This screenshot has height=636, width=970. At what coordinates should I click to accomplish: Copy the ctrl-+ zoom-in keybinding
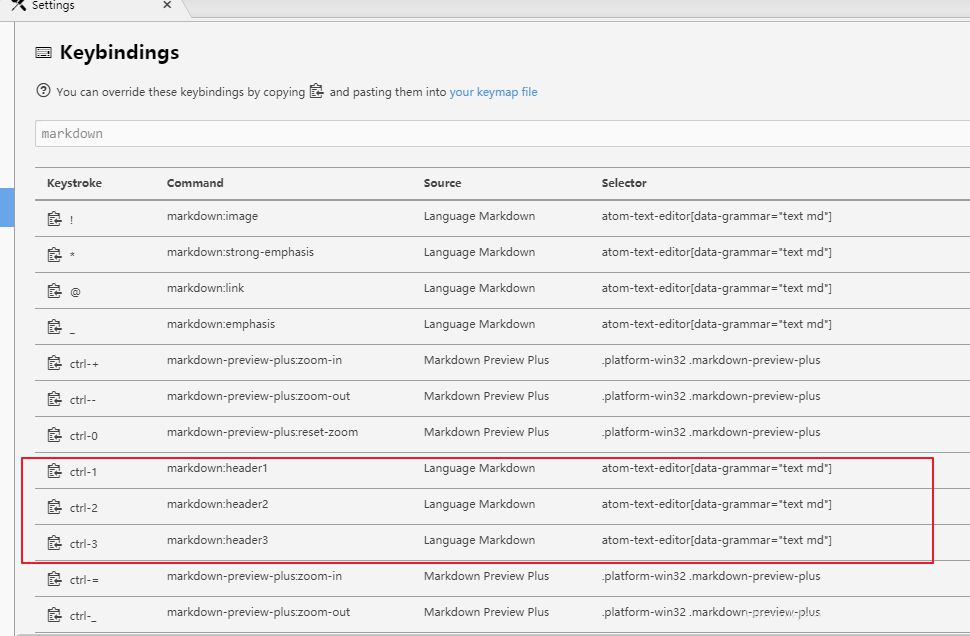pos(55,362)
